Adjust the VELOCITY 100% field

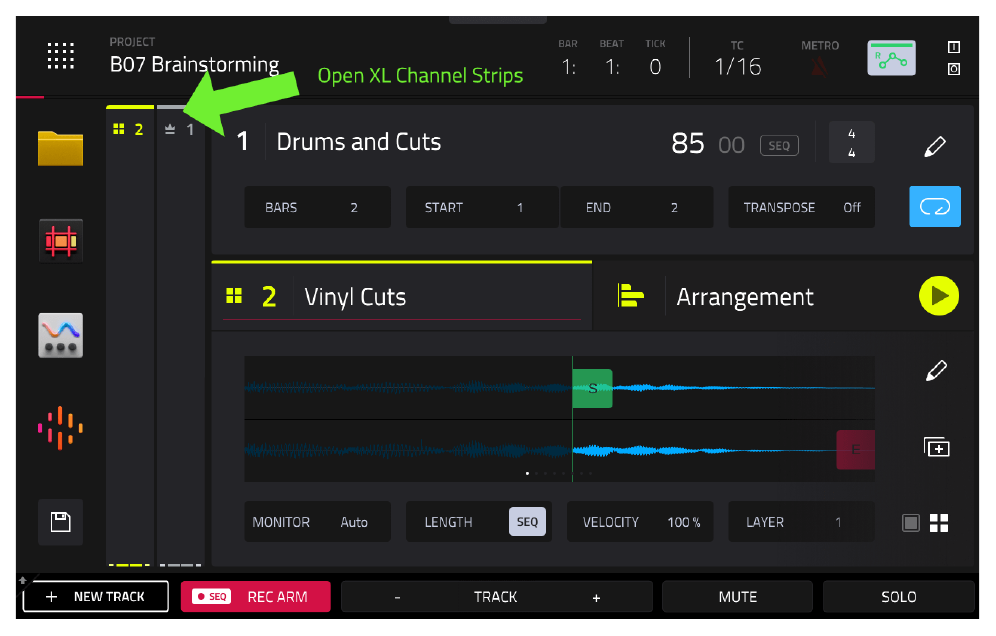click(640, 522)
